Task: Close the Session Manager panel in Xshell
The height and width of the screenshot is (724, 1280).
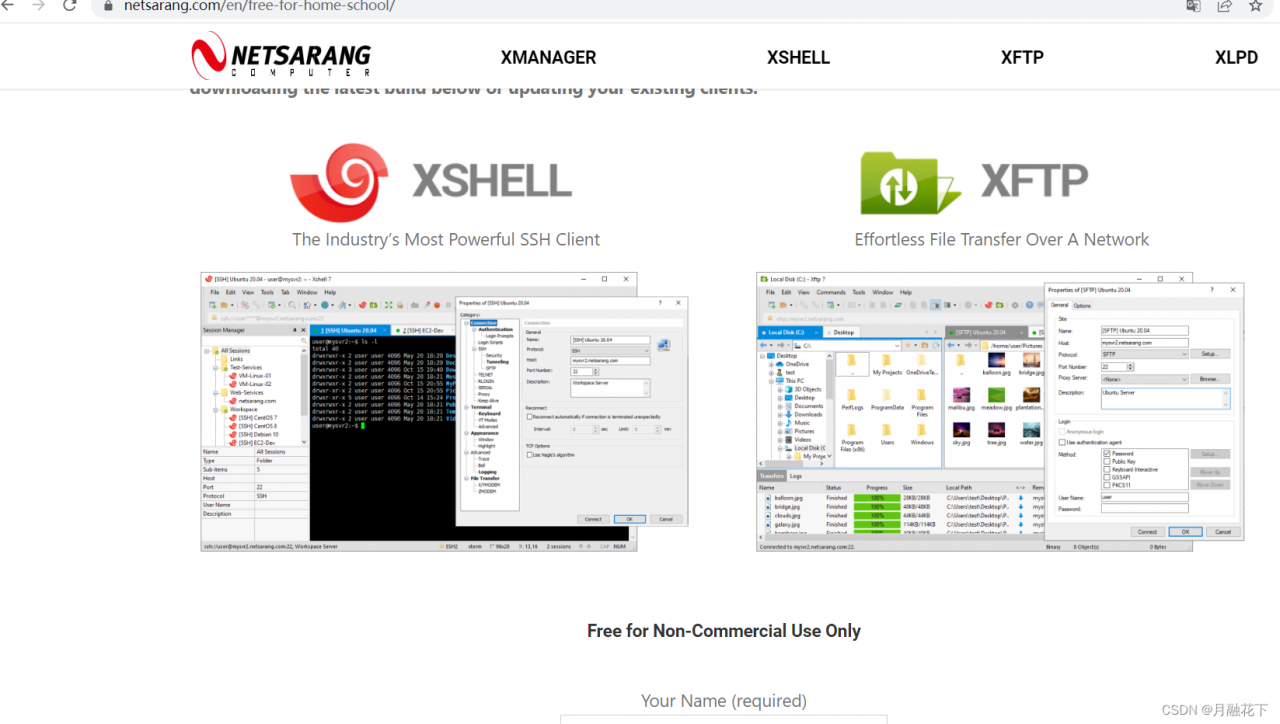Action: [x=302, y=330]
